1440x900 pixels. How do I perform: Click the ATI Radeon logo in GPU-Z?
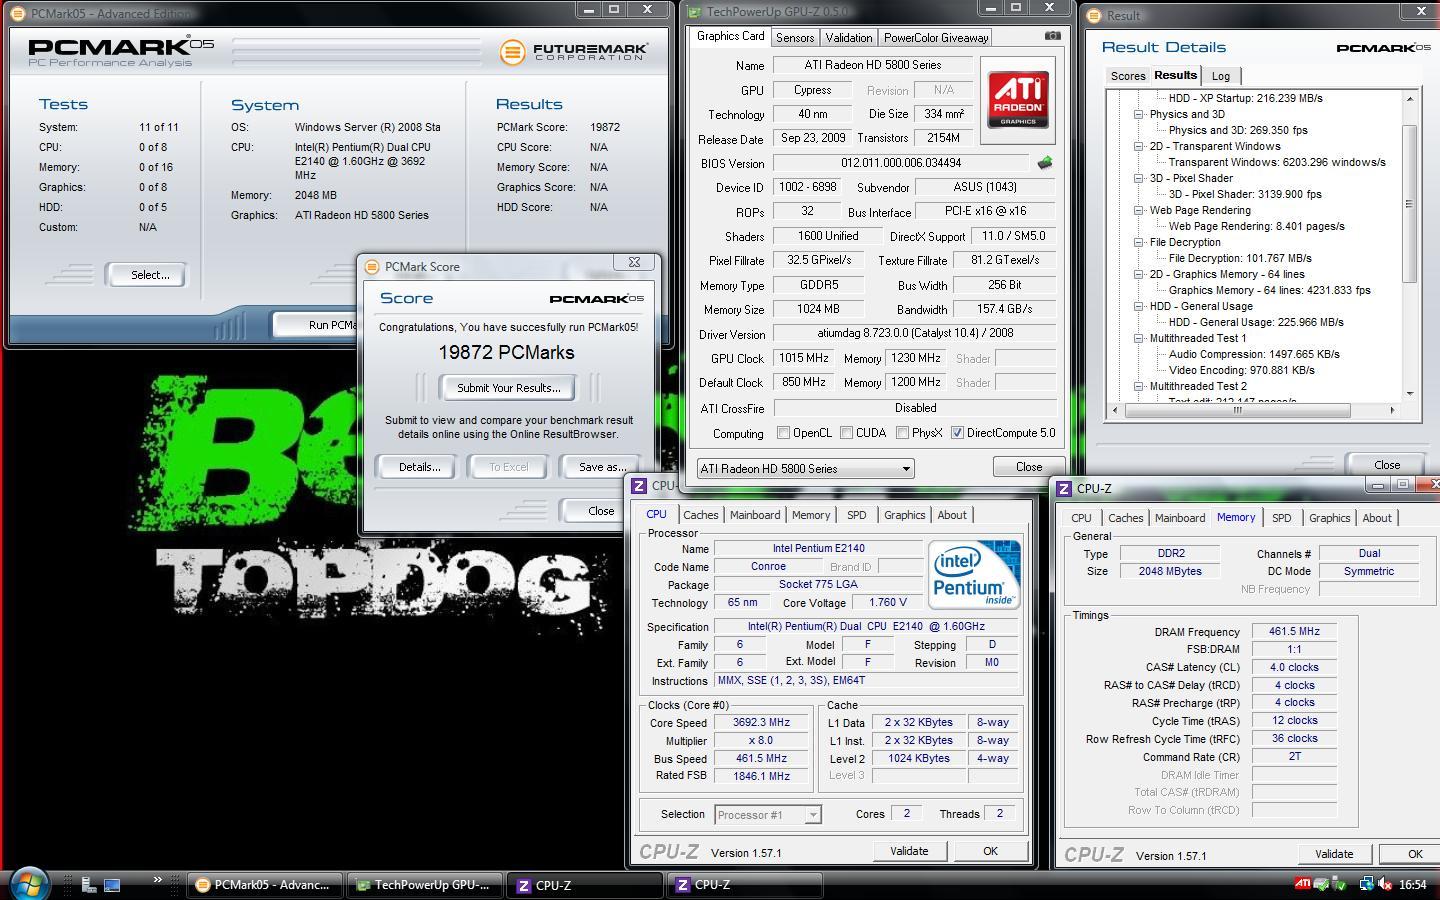(1018, 100)
